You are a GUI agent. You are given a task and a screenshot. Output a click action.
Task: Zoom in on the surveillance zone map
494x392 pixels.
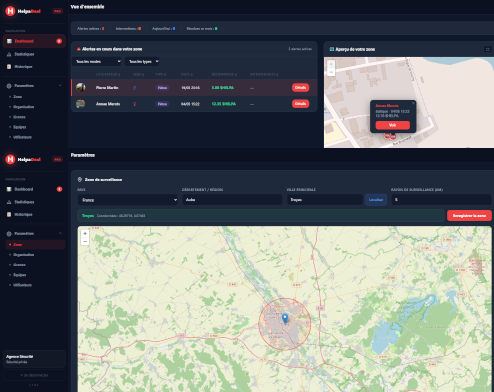click(x=85, y=234)
